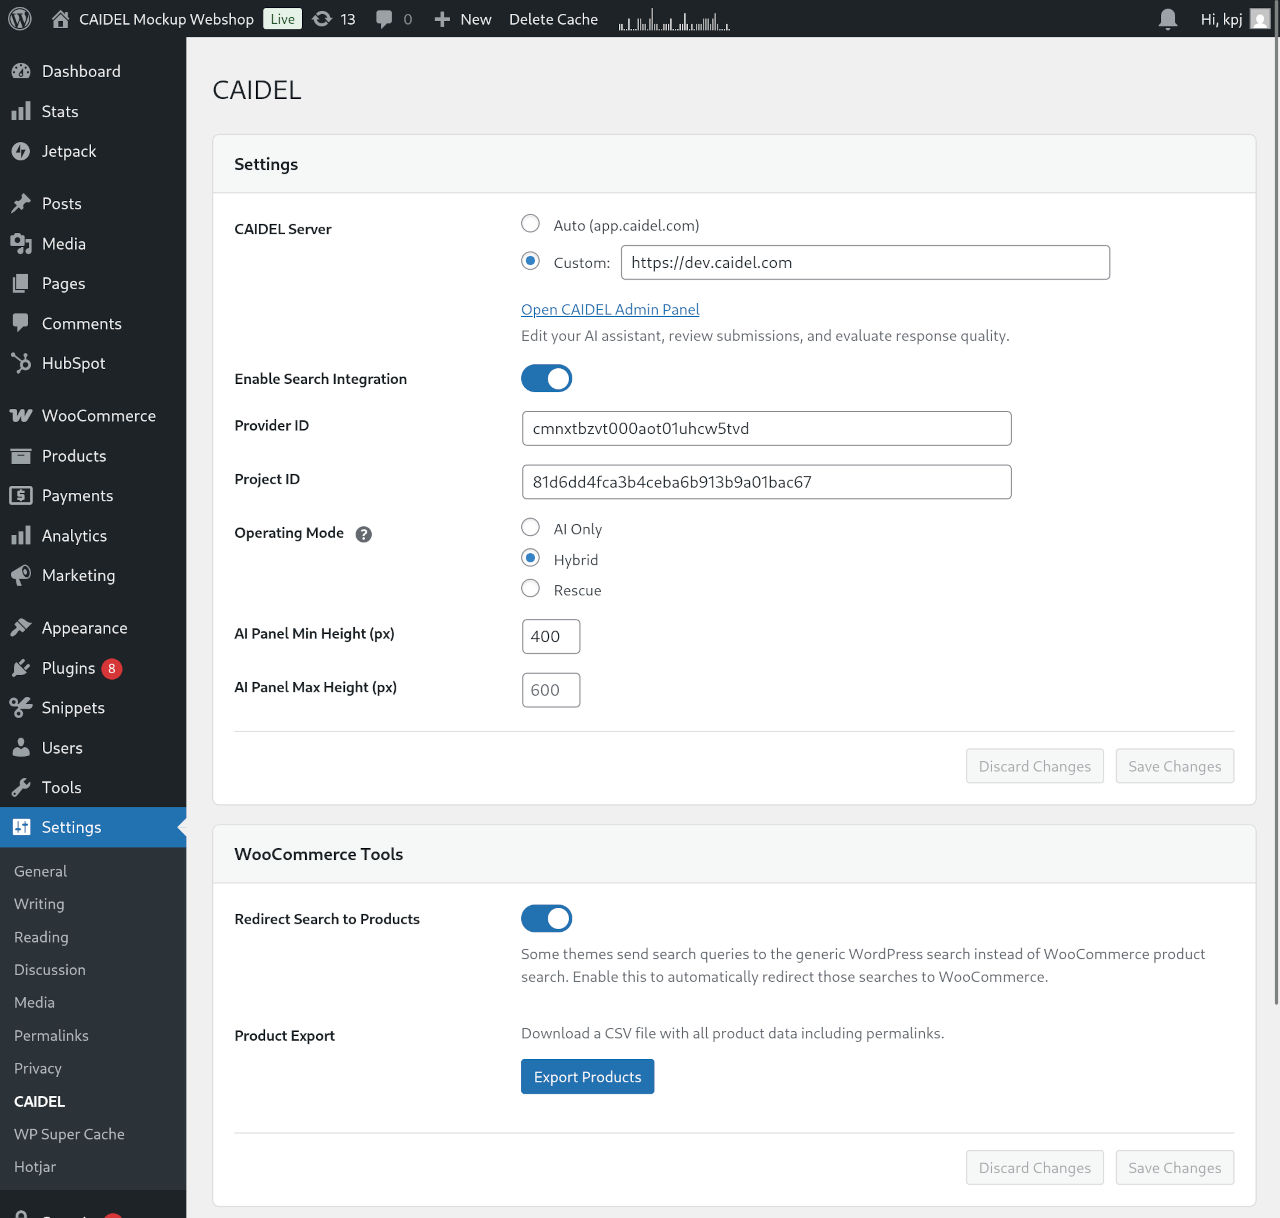Click the Media library icon
1280x1218 pixels.
tap(21, 243)
